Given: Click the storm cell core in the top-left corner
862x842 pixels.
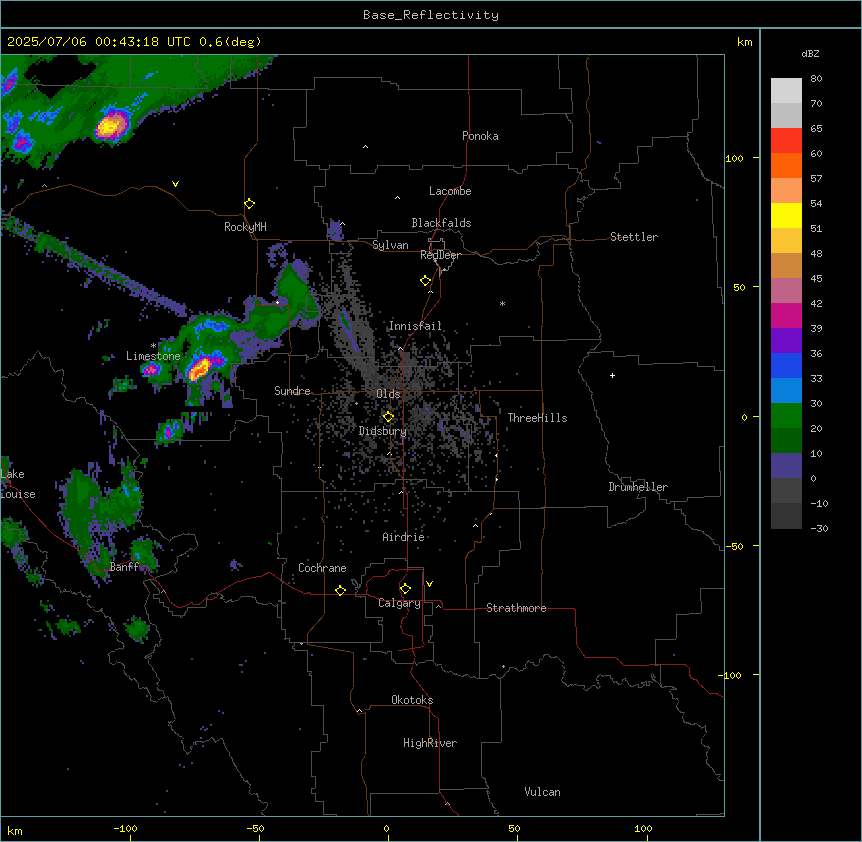Looking at the screenshot, I should tap(112, 126).
